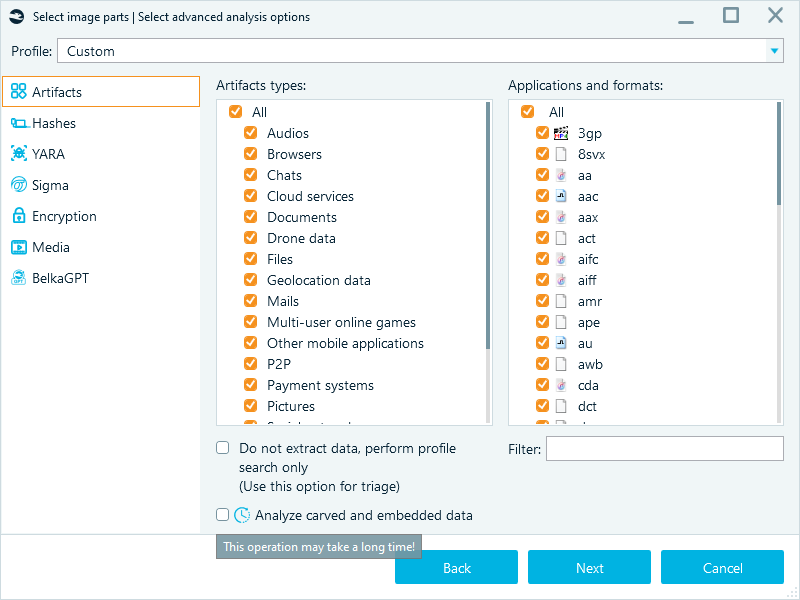Viewport: 800px width, 600px height.
Task: Uncheck the Browsers artifact type
Action: [250, 154]
